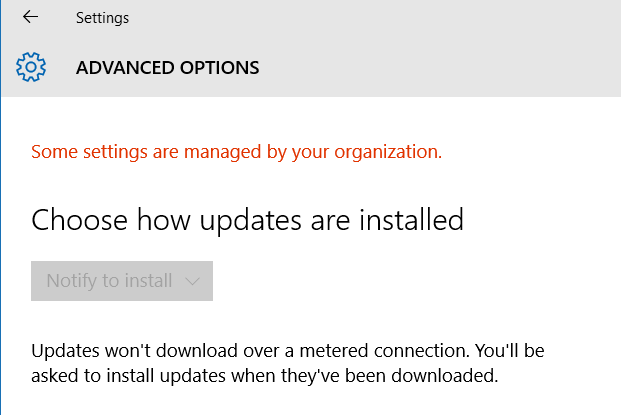This screenshot has width=621, height=415.
Task: Click the Settings window title text
Action: pyautogui.click(x=102, y=18)
